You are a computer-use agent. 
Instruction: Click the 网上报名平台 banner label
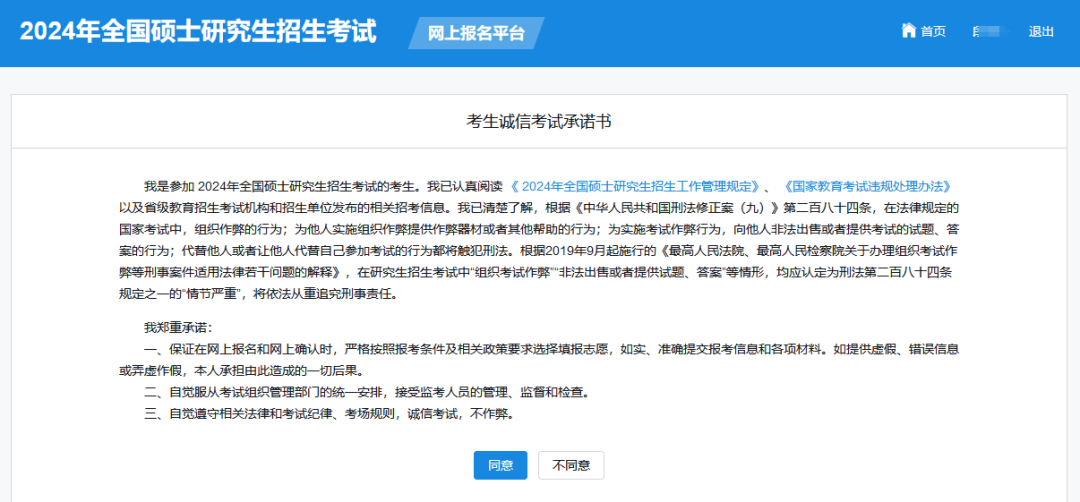(x=476, y=33)
